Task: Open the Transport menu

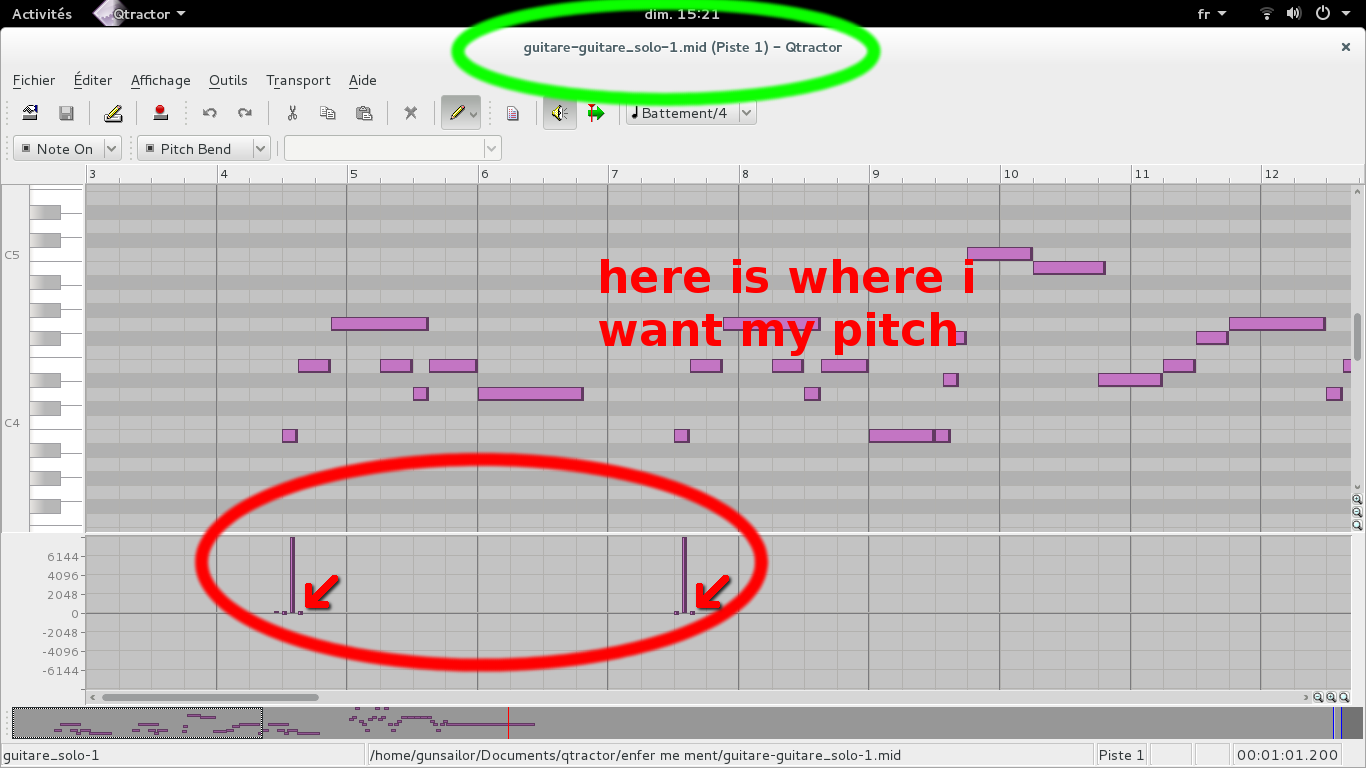Action: pyautogui.click(x=298, y=80)
